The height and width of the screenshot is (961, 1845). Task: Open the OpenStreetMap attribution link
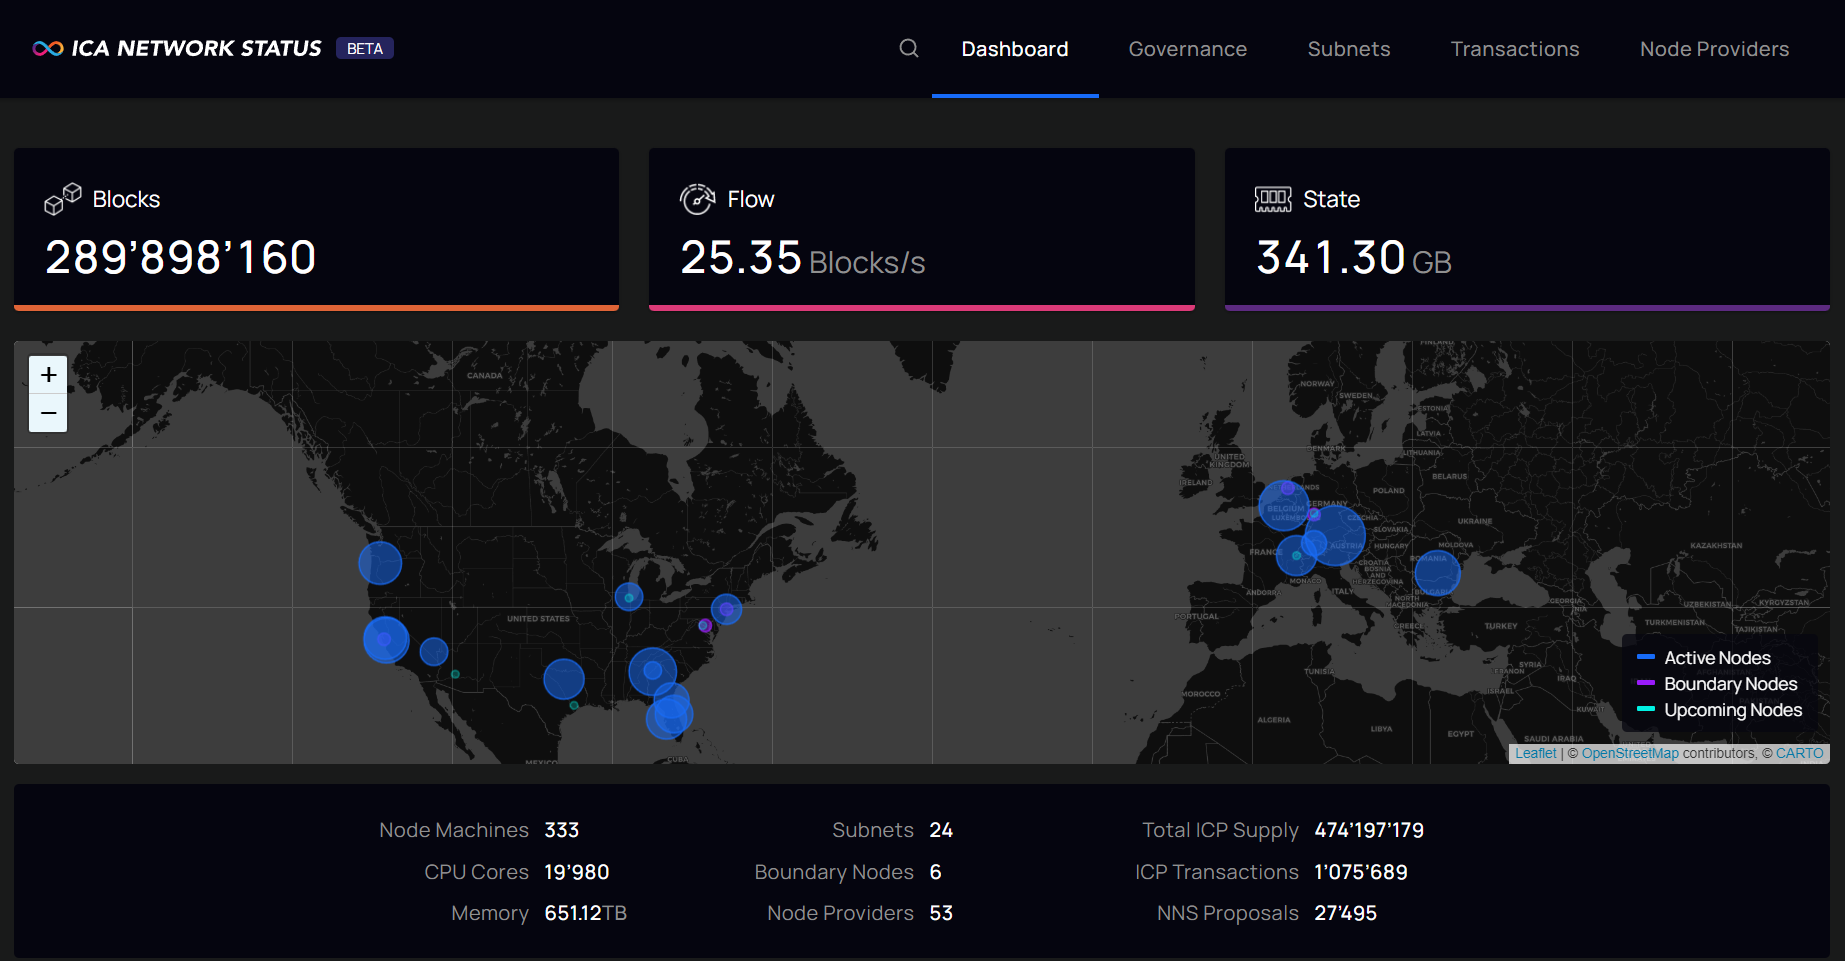pyautogui.click(x=1630, y=753)
